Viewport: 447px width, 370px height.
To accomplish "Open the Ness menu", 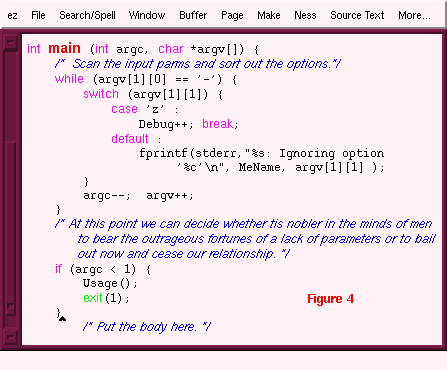I will (x=305, y=15).
